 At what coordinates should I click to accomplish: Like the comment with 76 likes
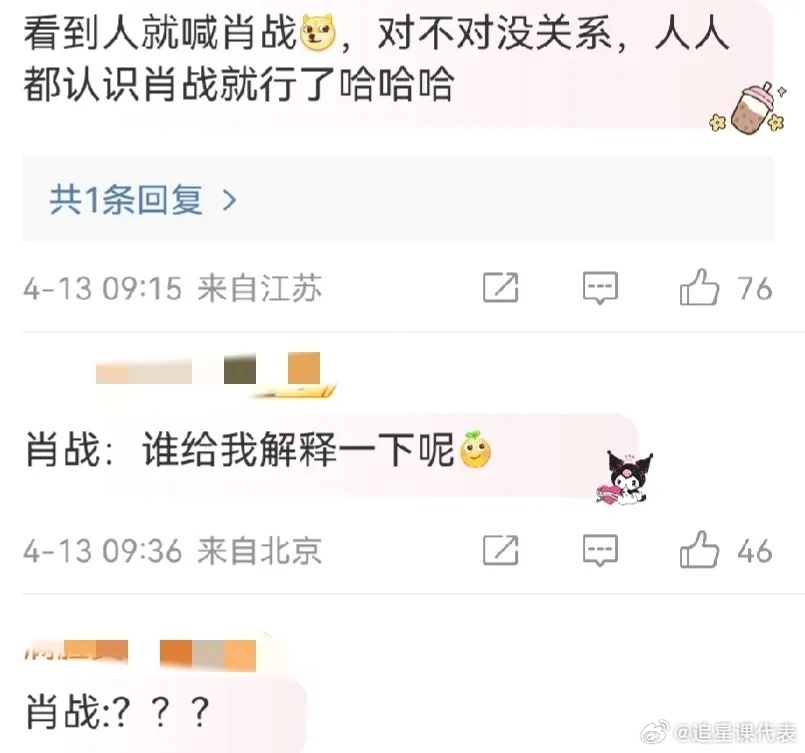point(699,287)
